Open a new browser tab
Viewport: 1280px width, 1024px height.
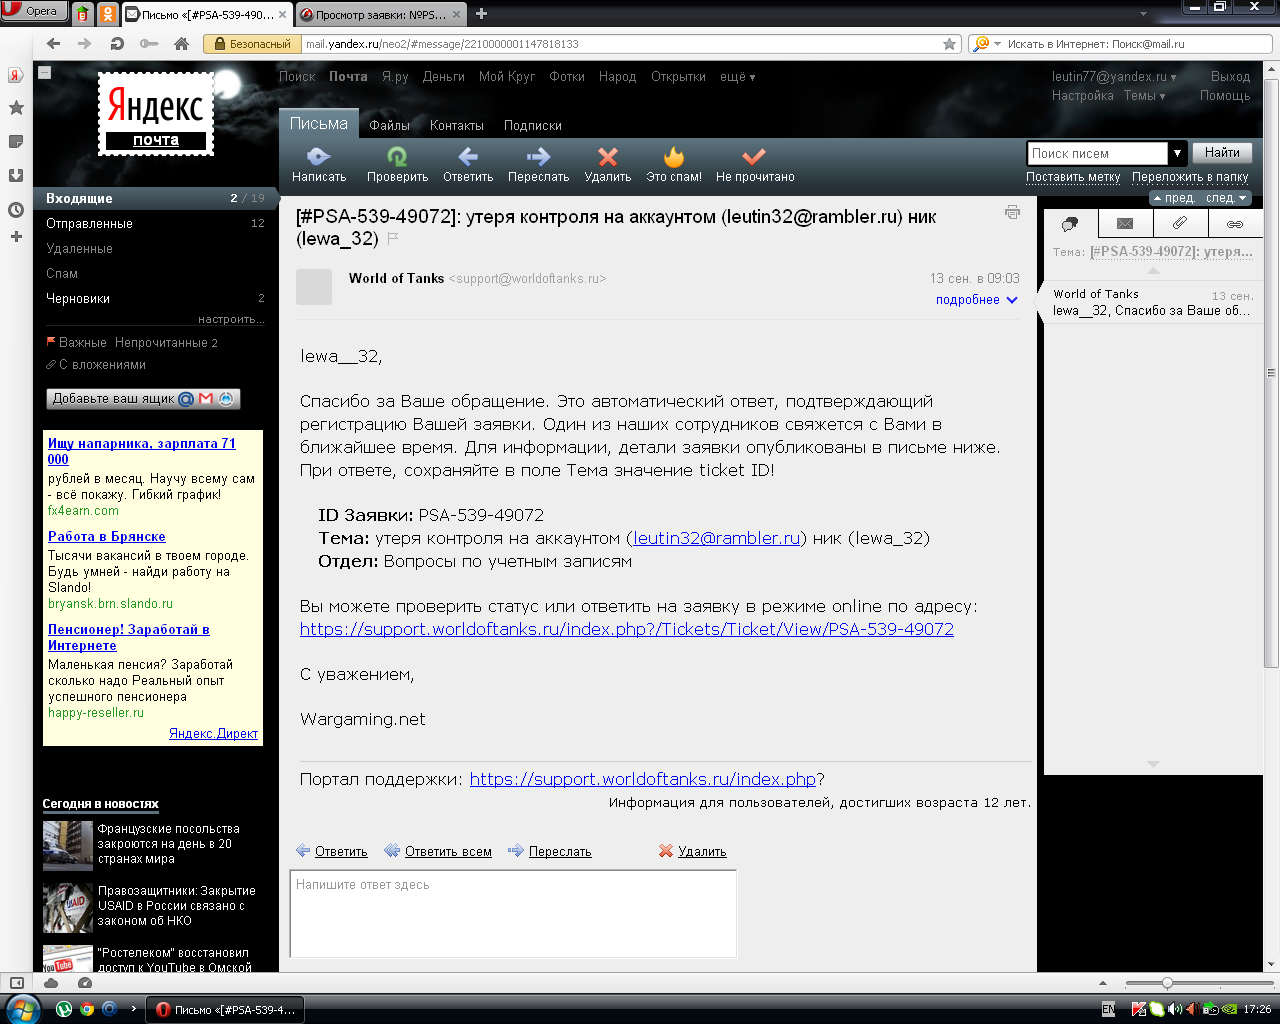(x=481, y=14)
